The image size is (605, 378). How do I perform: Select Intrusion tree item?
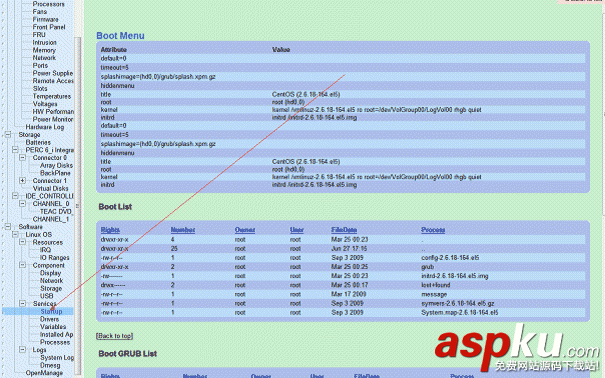tap(44, 42)
